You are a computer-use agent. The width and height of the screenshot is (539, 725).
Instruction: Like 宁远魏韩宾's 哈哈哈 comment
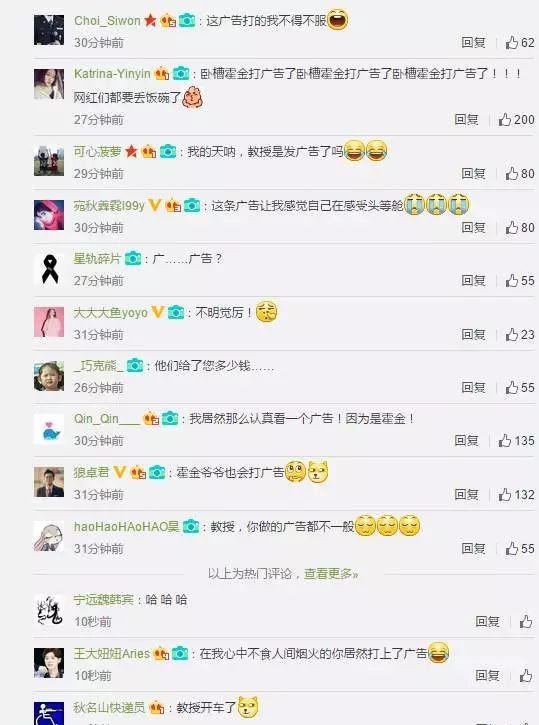[x=526, y=621]
